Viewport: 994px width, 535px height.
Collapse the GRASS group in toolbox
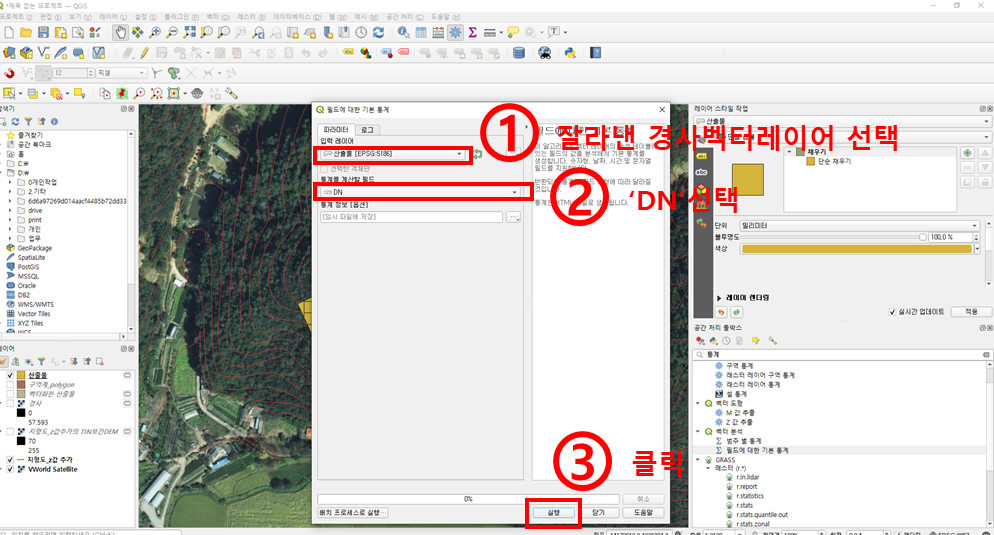click(699, 460)
